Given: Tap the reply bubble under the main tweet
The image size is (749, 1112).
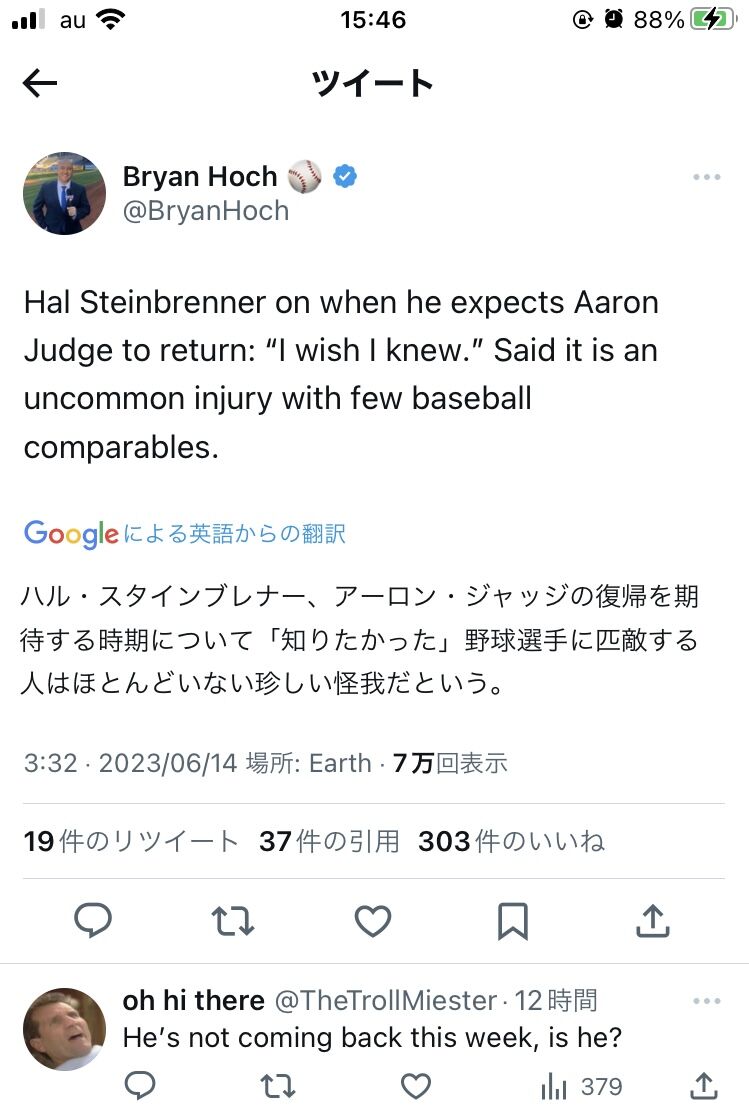Looking at the screenshot, I should tap(93, 921).
